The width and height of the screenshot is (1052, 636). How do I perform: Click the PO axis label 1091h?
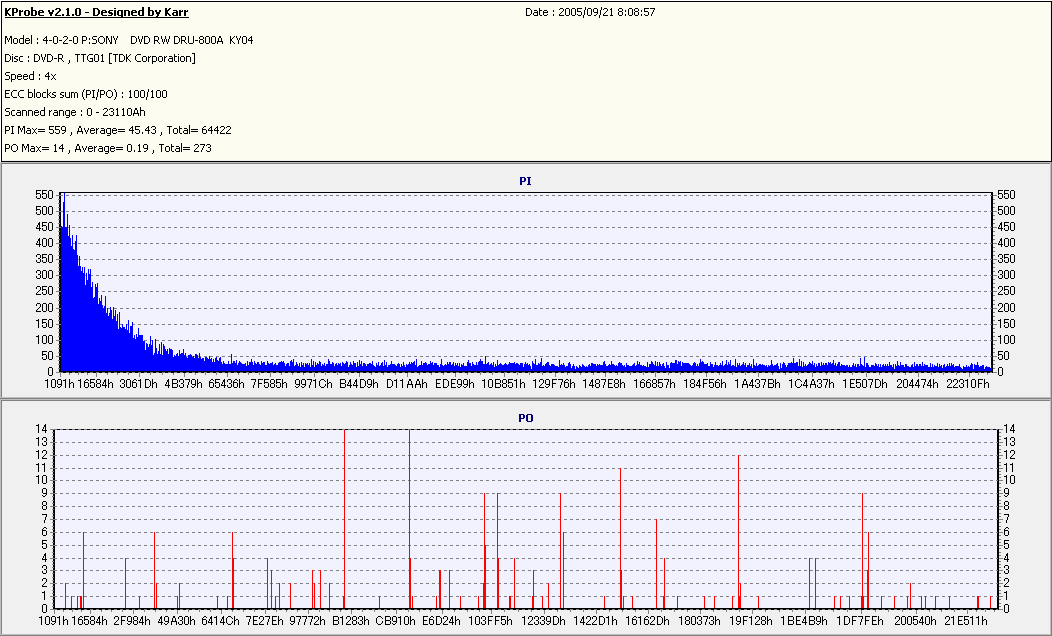53,621
